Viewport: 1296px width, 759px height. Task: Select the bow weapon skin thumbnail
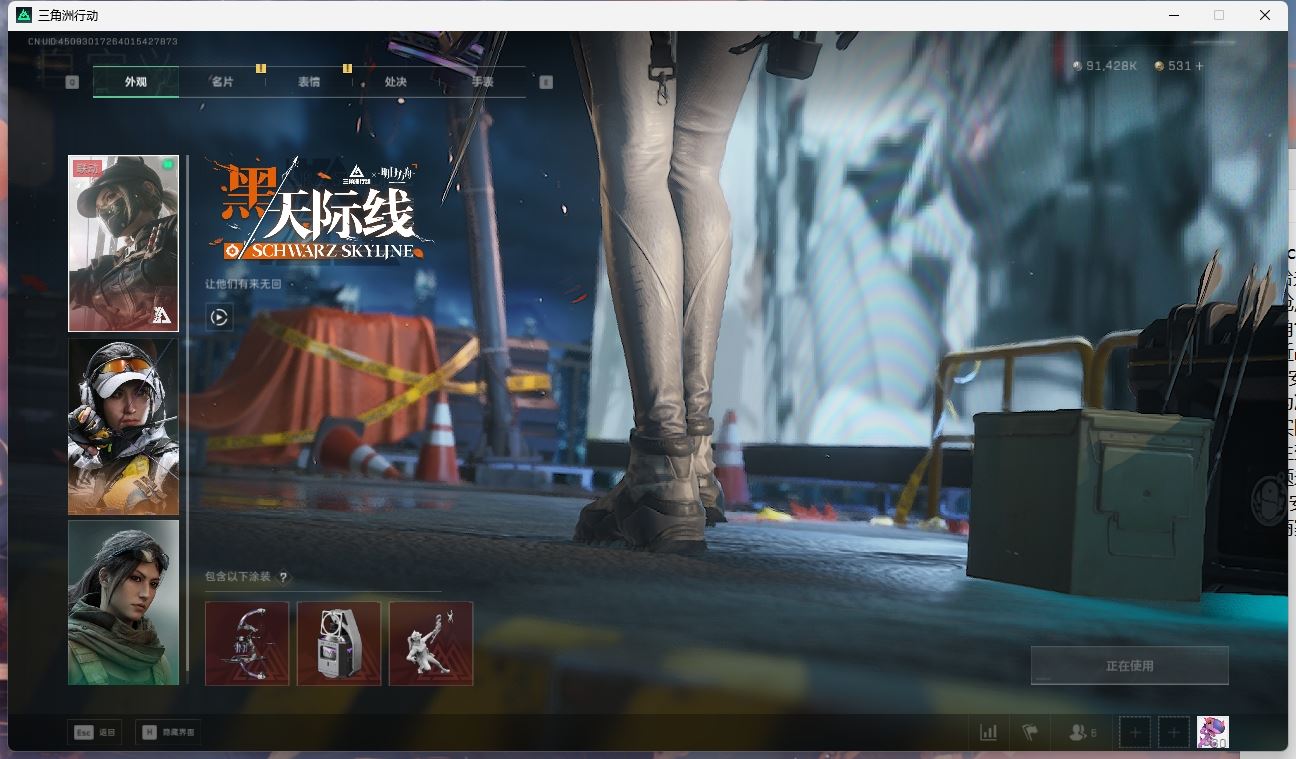[247, 643]
